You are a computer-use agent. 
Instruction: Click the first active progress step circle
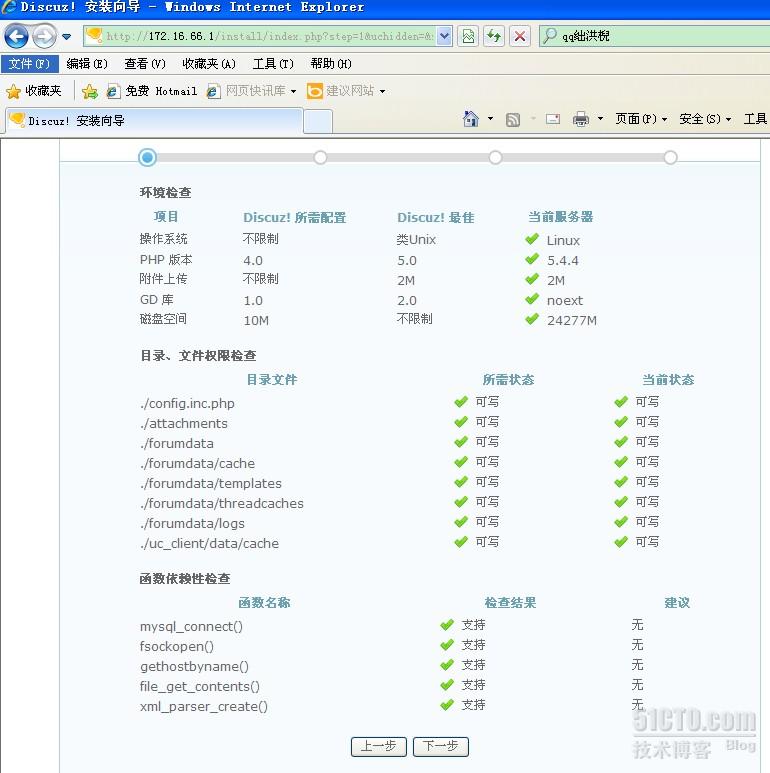point(147,157)
